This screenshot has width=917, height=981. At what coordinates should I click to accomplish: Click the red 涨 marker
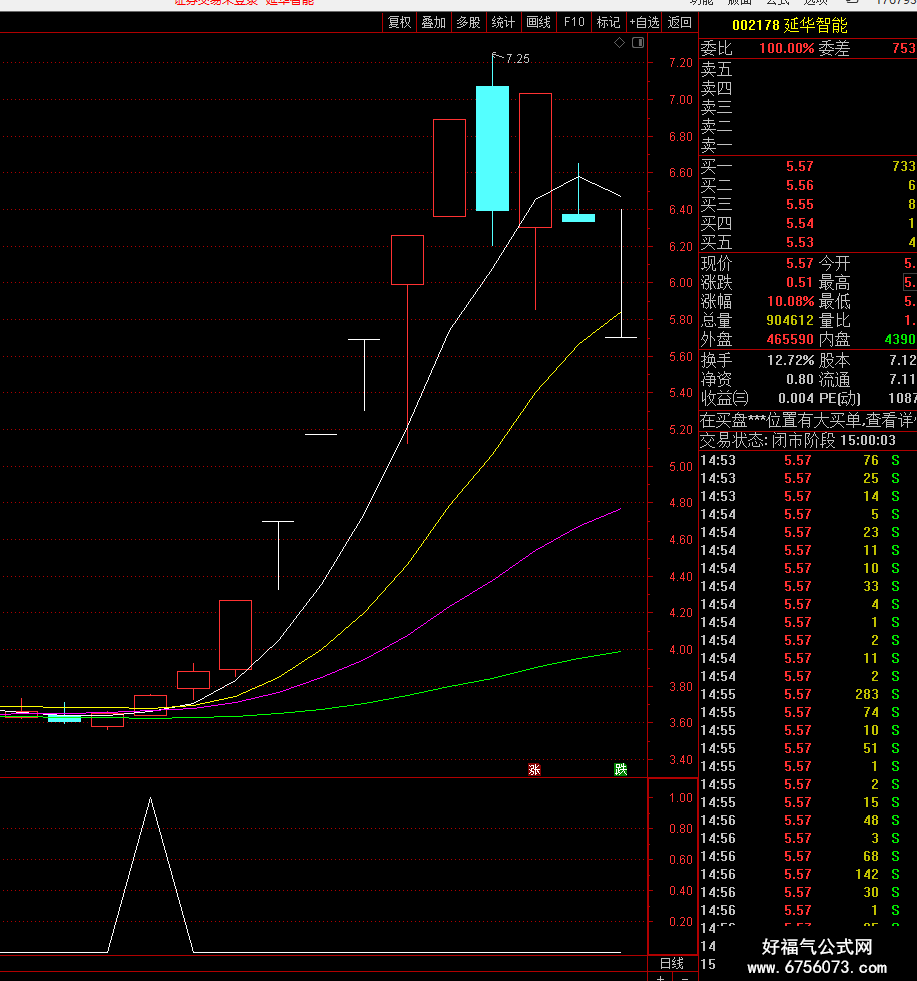pos(534,770)
